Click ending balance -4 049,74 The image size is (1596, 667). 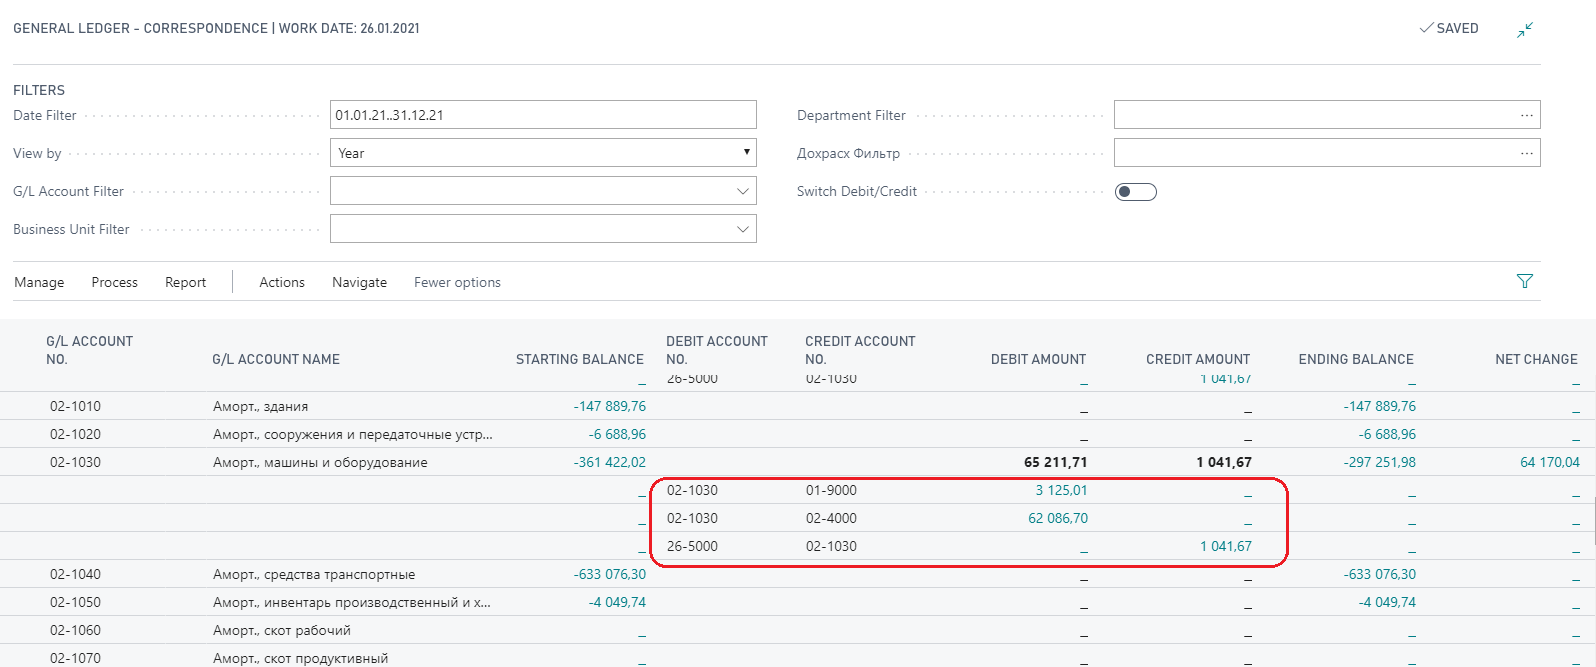(x=1387, y=602)
